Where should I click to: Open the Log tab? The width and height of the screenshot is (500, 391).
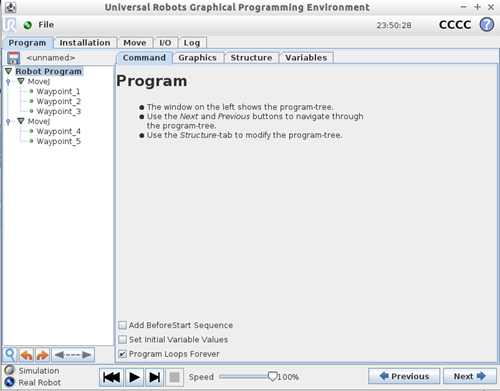coord(192,43)
